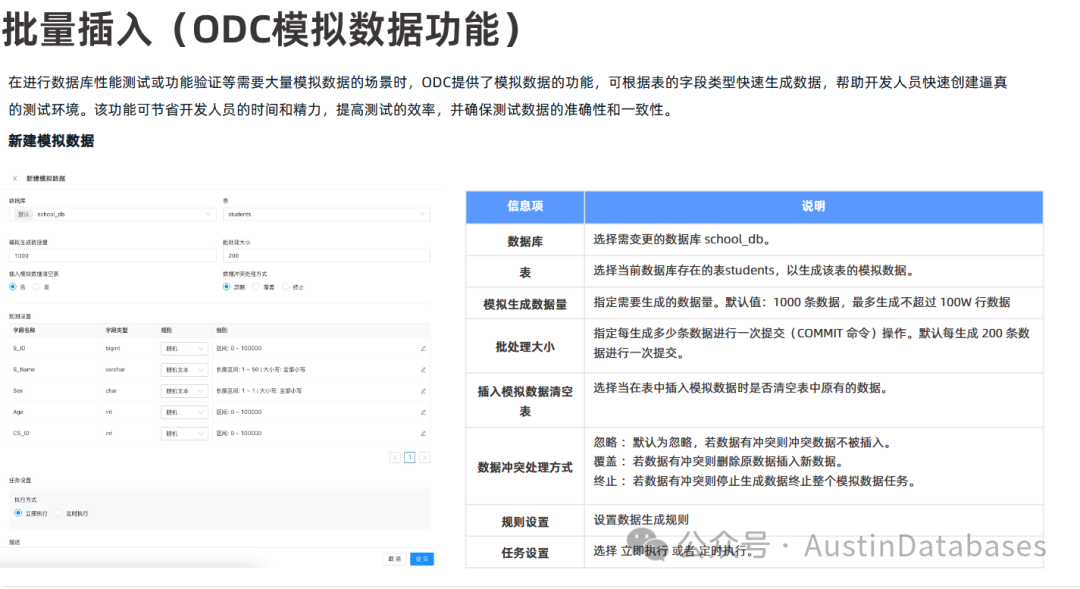Click the 规则设置 label in info table
Image resolution: width=1080 pixels, height=589 pixels.
525,522
